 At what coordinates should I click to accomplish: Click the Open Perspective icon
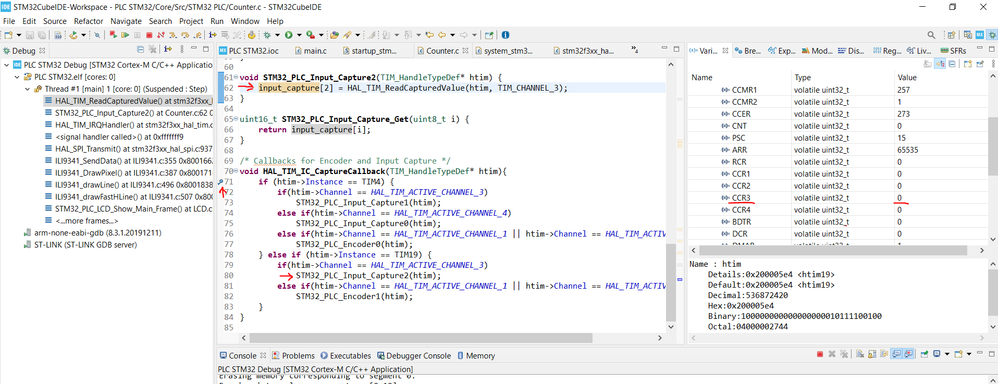coord(952,34)
